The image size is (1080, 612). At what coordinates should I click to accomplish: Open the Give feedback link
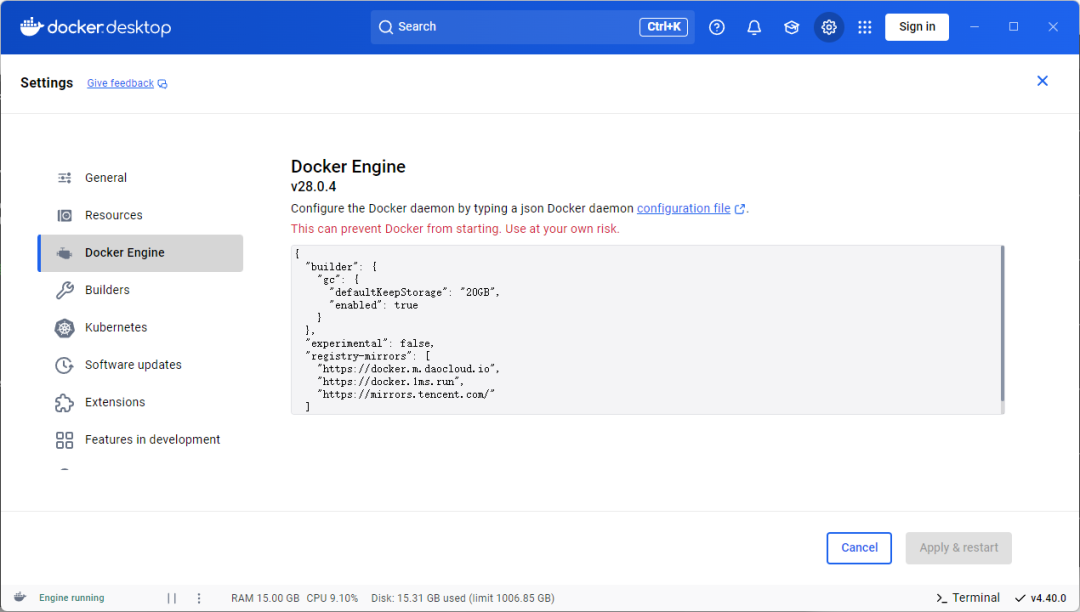point(121,83)
